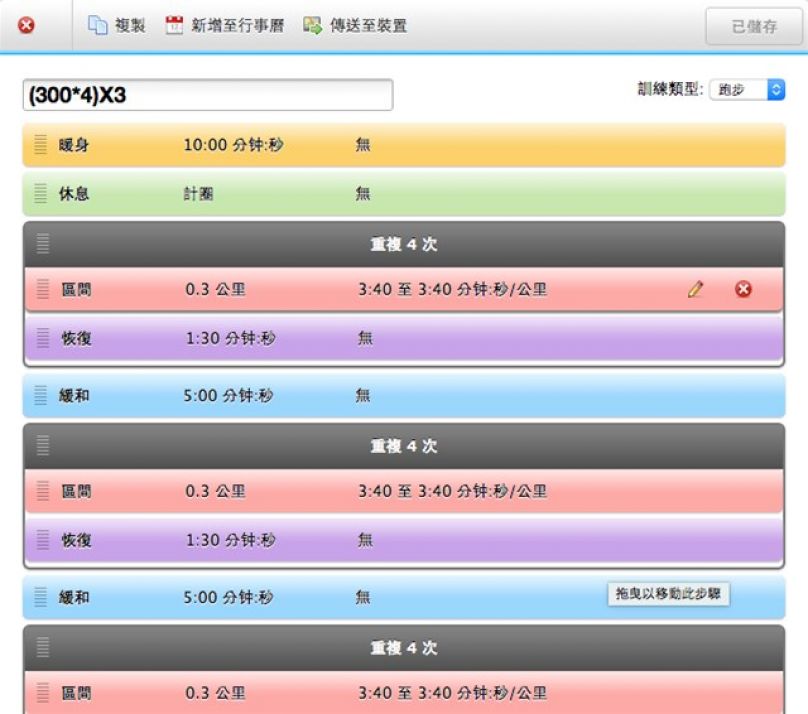Image resolution: width=808 pixels, height=714 pixels.
Task: Click the drag handle of the 暖身 step
Action: pyautogui.click(x=41, y=145)
